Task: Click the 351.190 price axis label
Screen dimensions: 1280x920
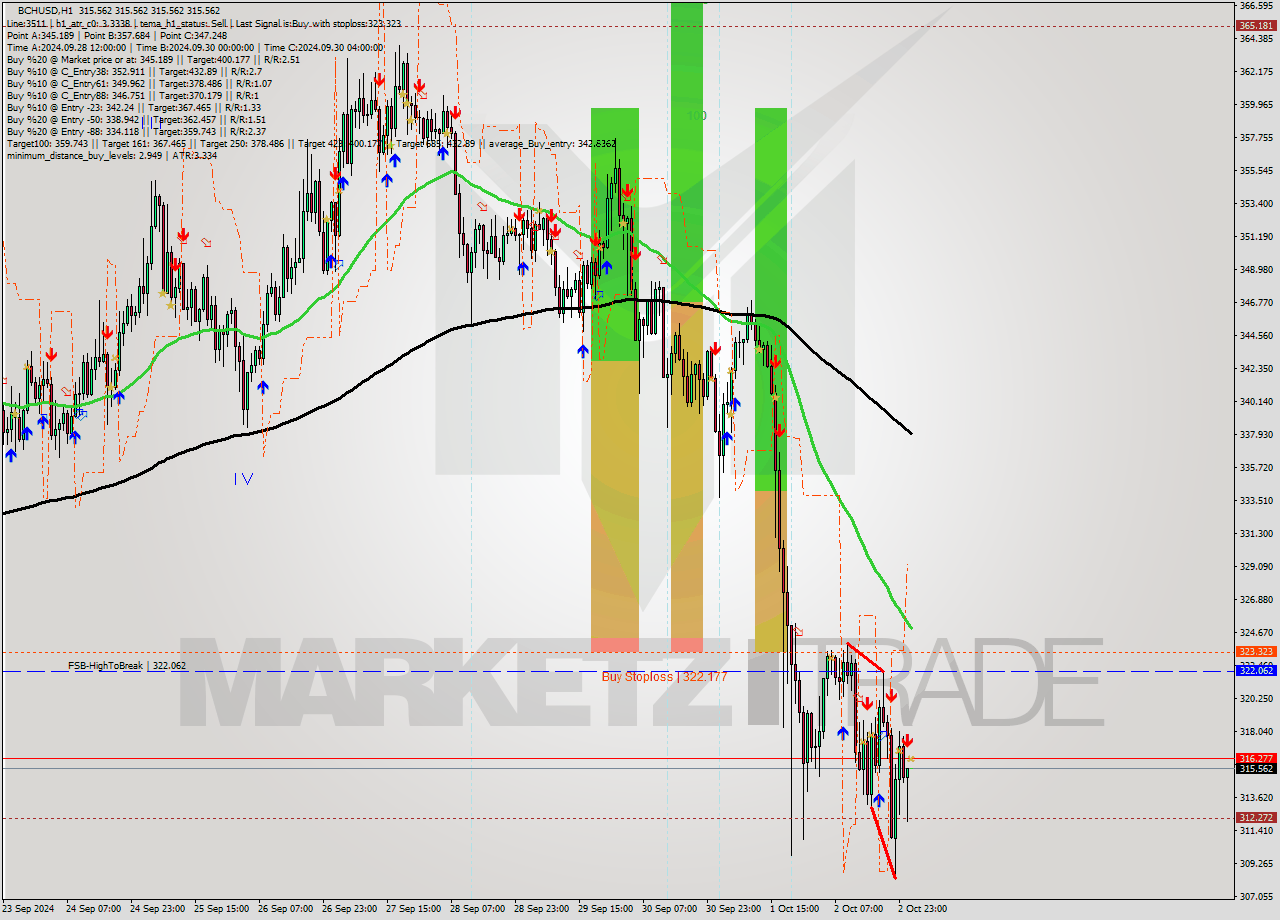Action: click(x=1255, y=236)
